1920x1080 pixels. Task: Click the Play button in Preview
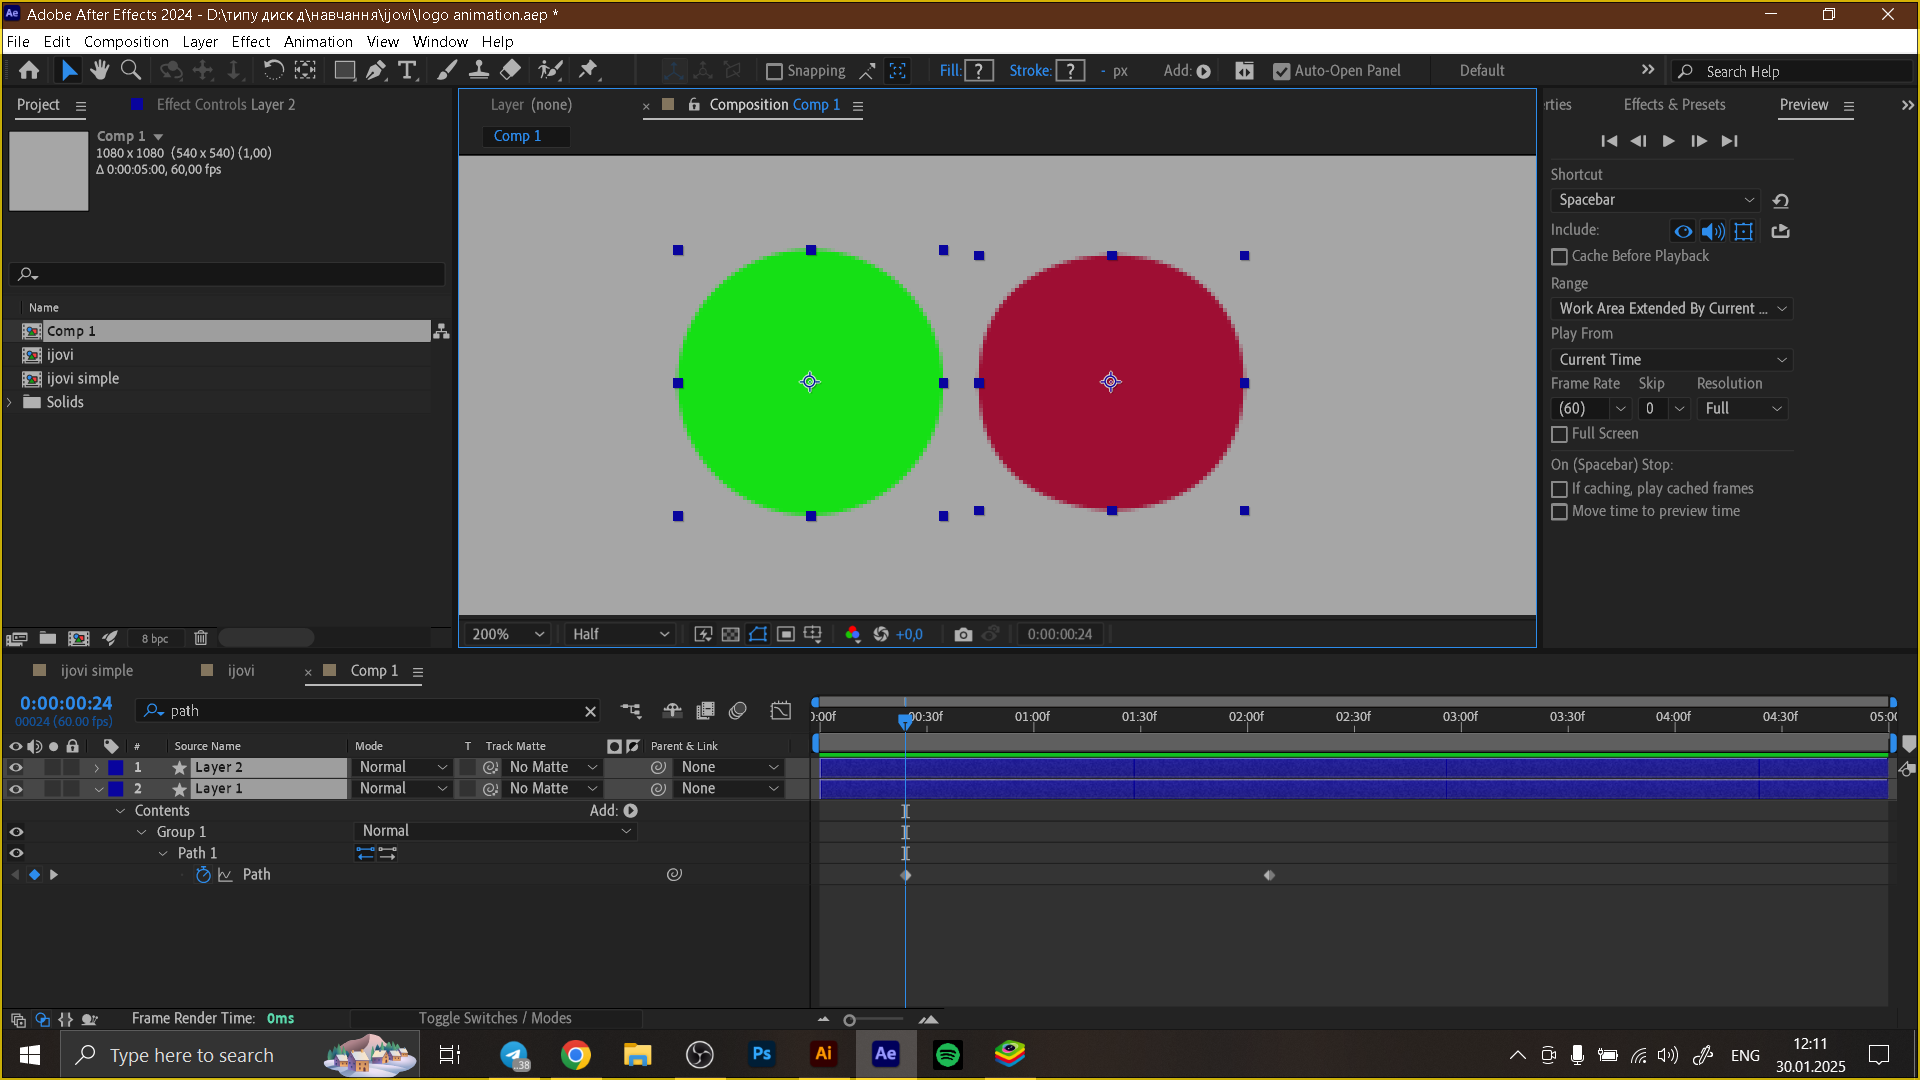coord(1668,141)
